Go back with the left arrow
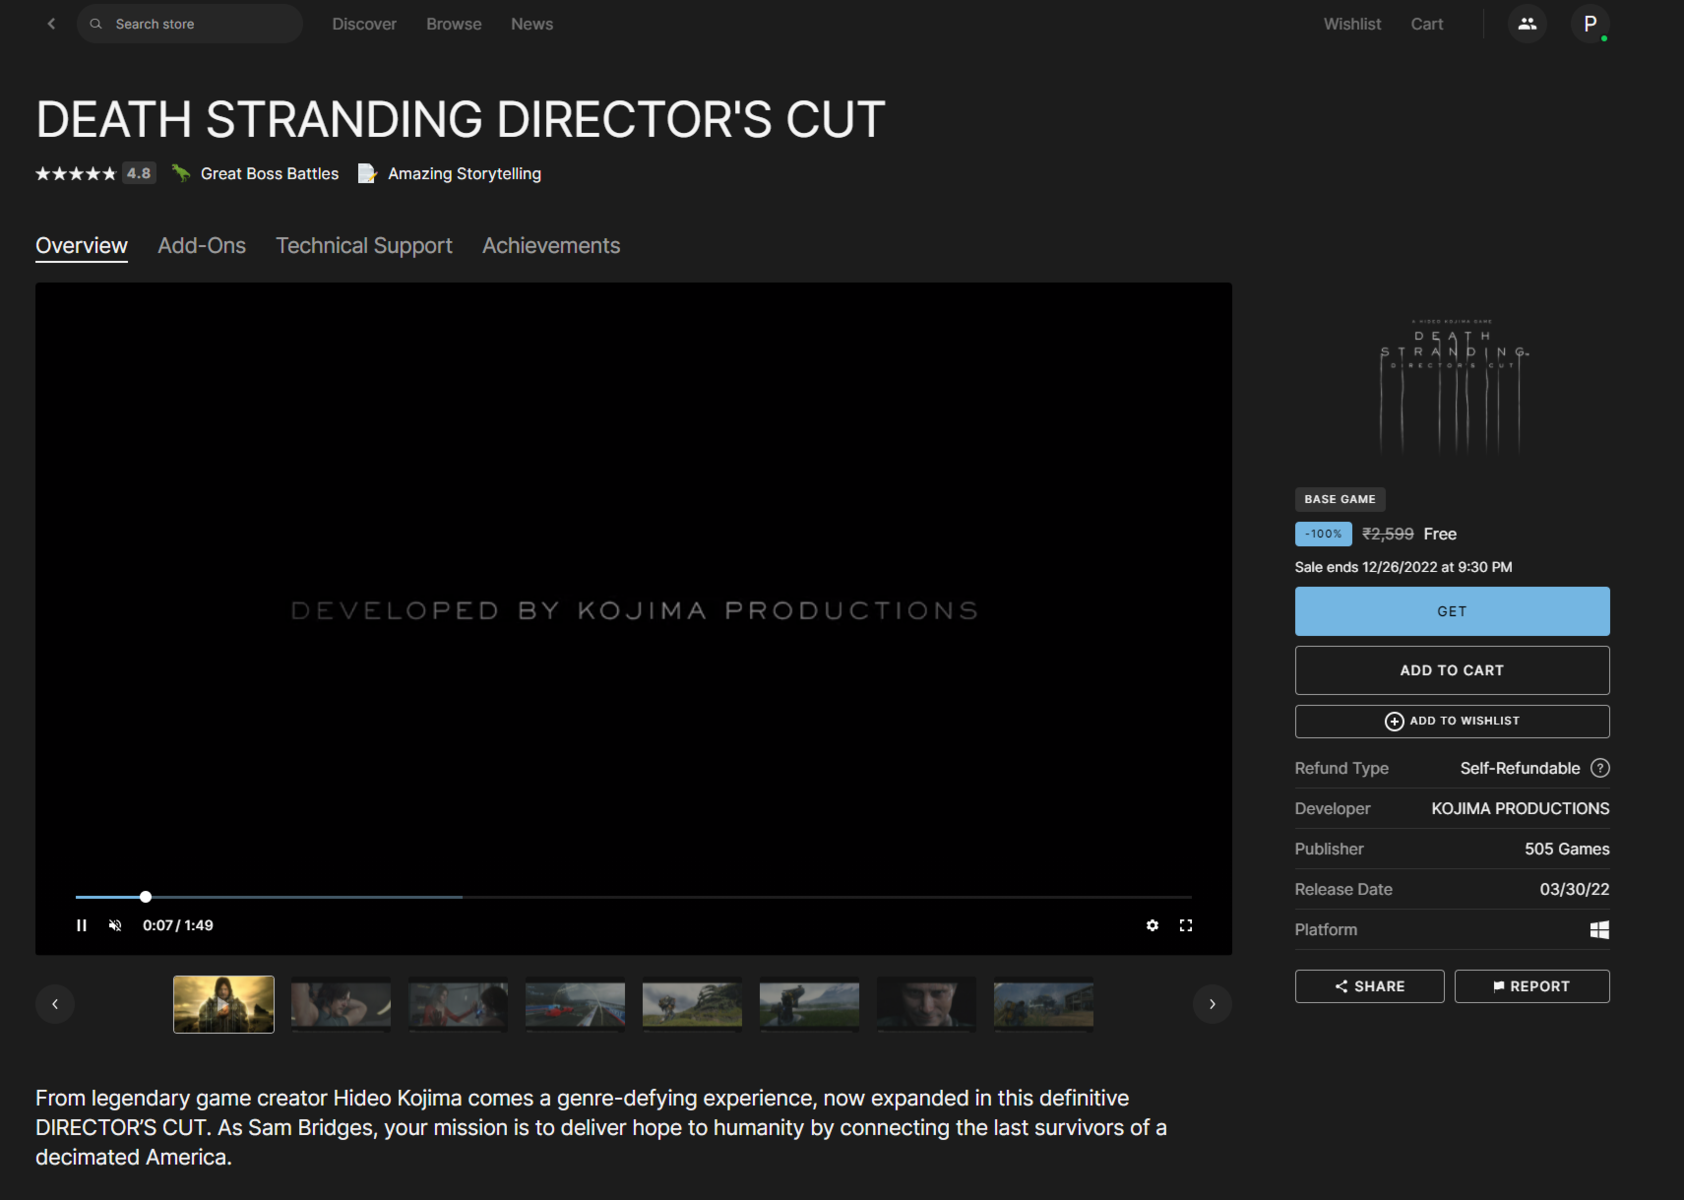 pyautogui.click(x=51, y=23)
